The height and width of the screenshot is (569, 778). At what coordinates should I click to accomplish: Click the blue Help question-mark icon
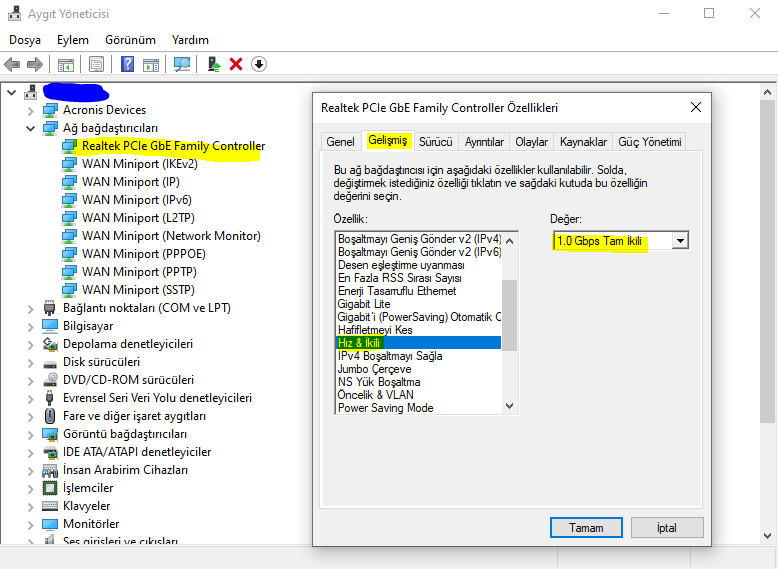click(128, 64)
